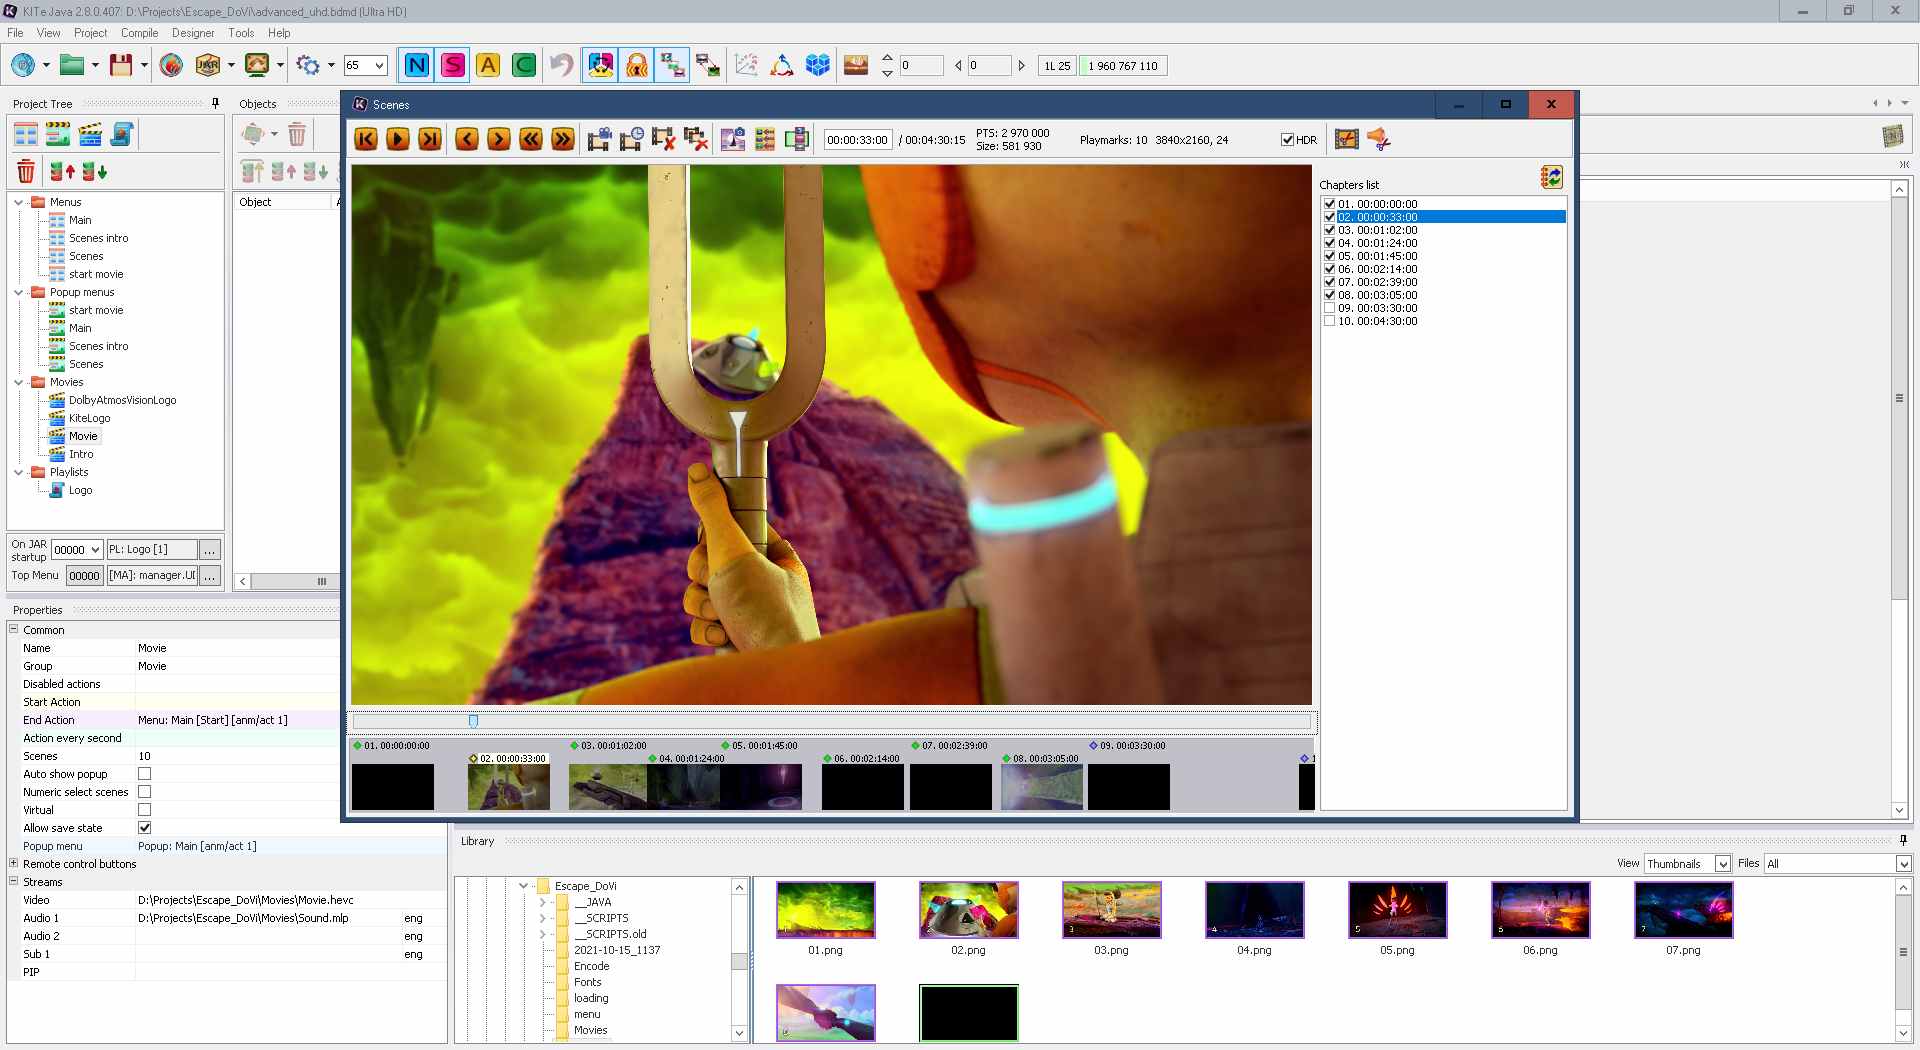Image resolution: width=1920 pixels, height=1050 pixels.
Task: Click the pink S toolbar button
Action: (453, 66)
